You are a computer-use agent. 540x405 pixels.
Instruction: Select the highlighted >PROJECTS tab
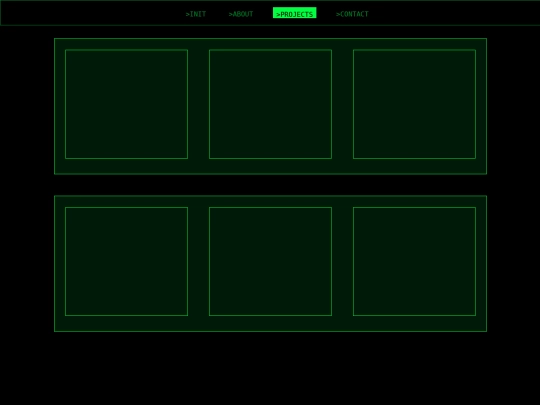[294, 13]
